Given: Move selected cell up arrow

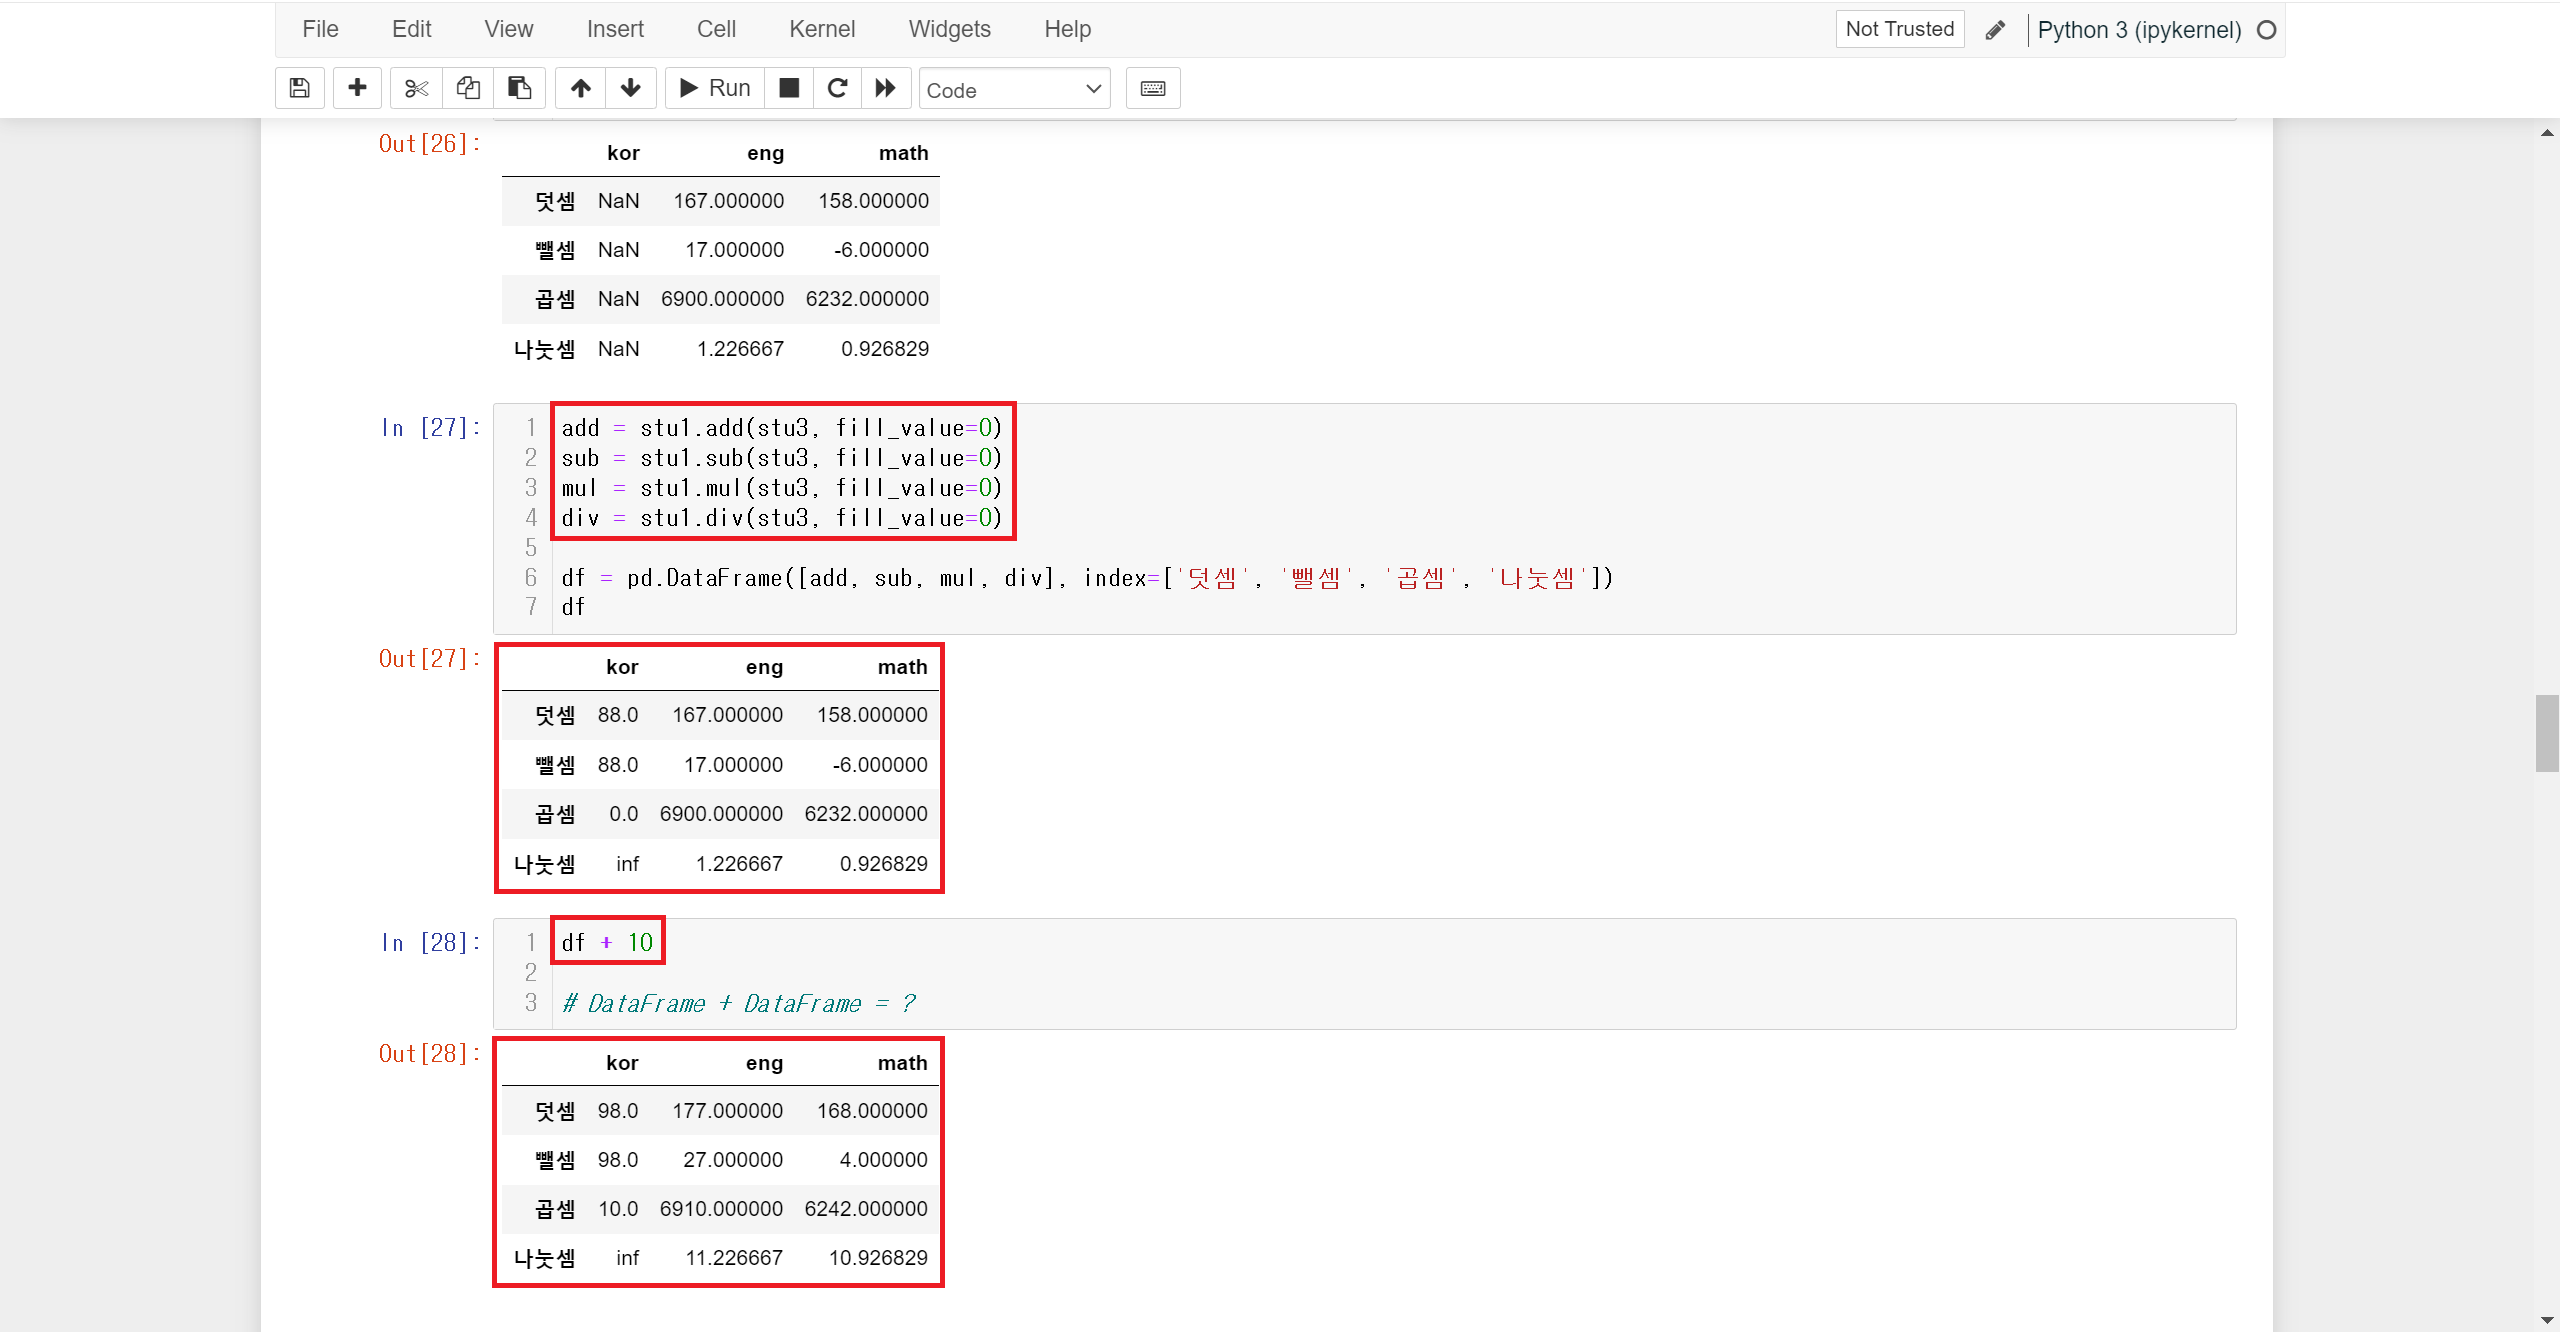Looking at the screenshot, I should click(x=580, y=88).
